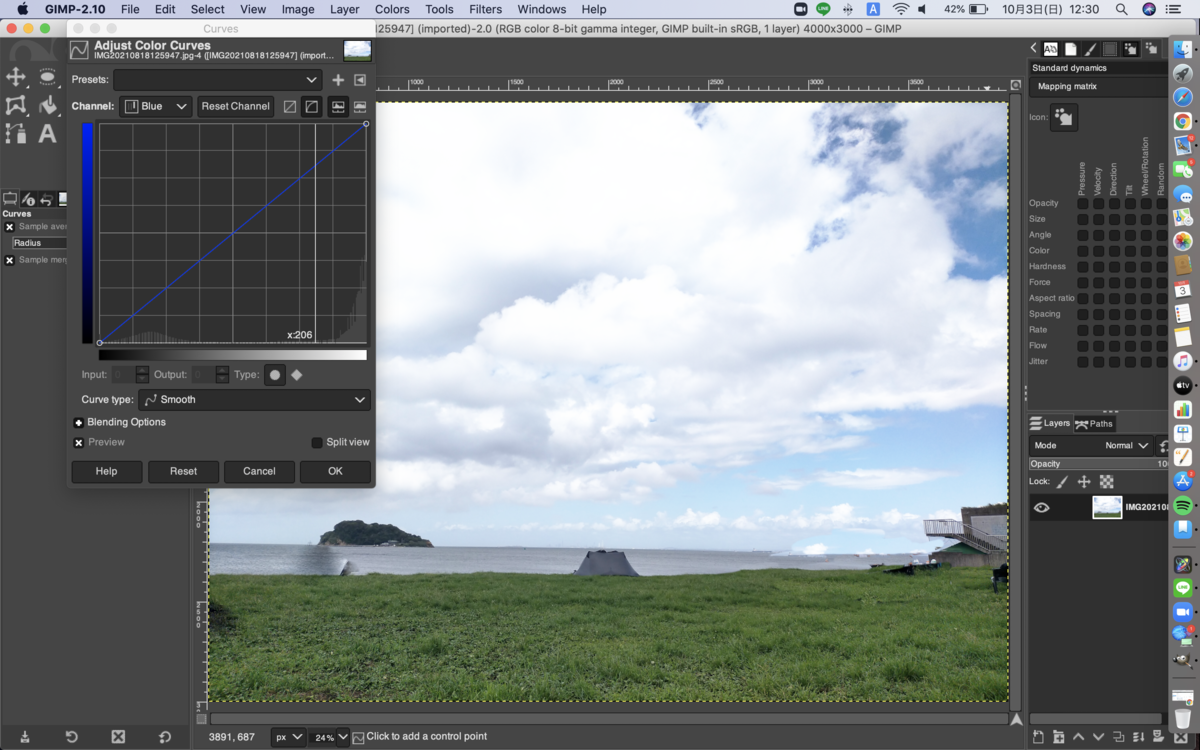Open Google Chrome from the Dock

coord(1183,121)
